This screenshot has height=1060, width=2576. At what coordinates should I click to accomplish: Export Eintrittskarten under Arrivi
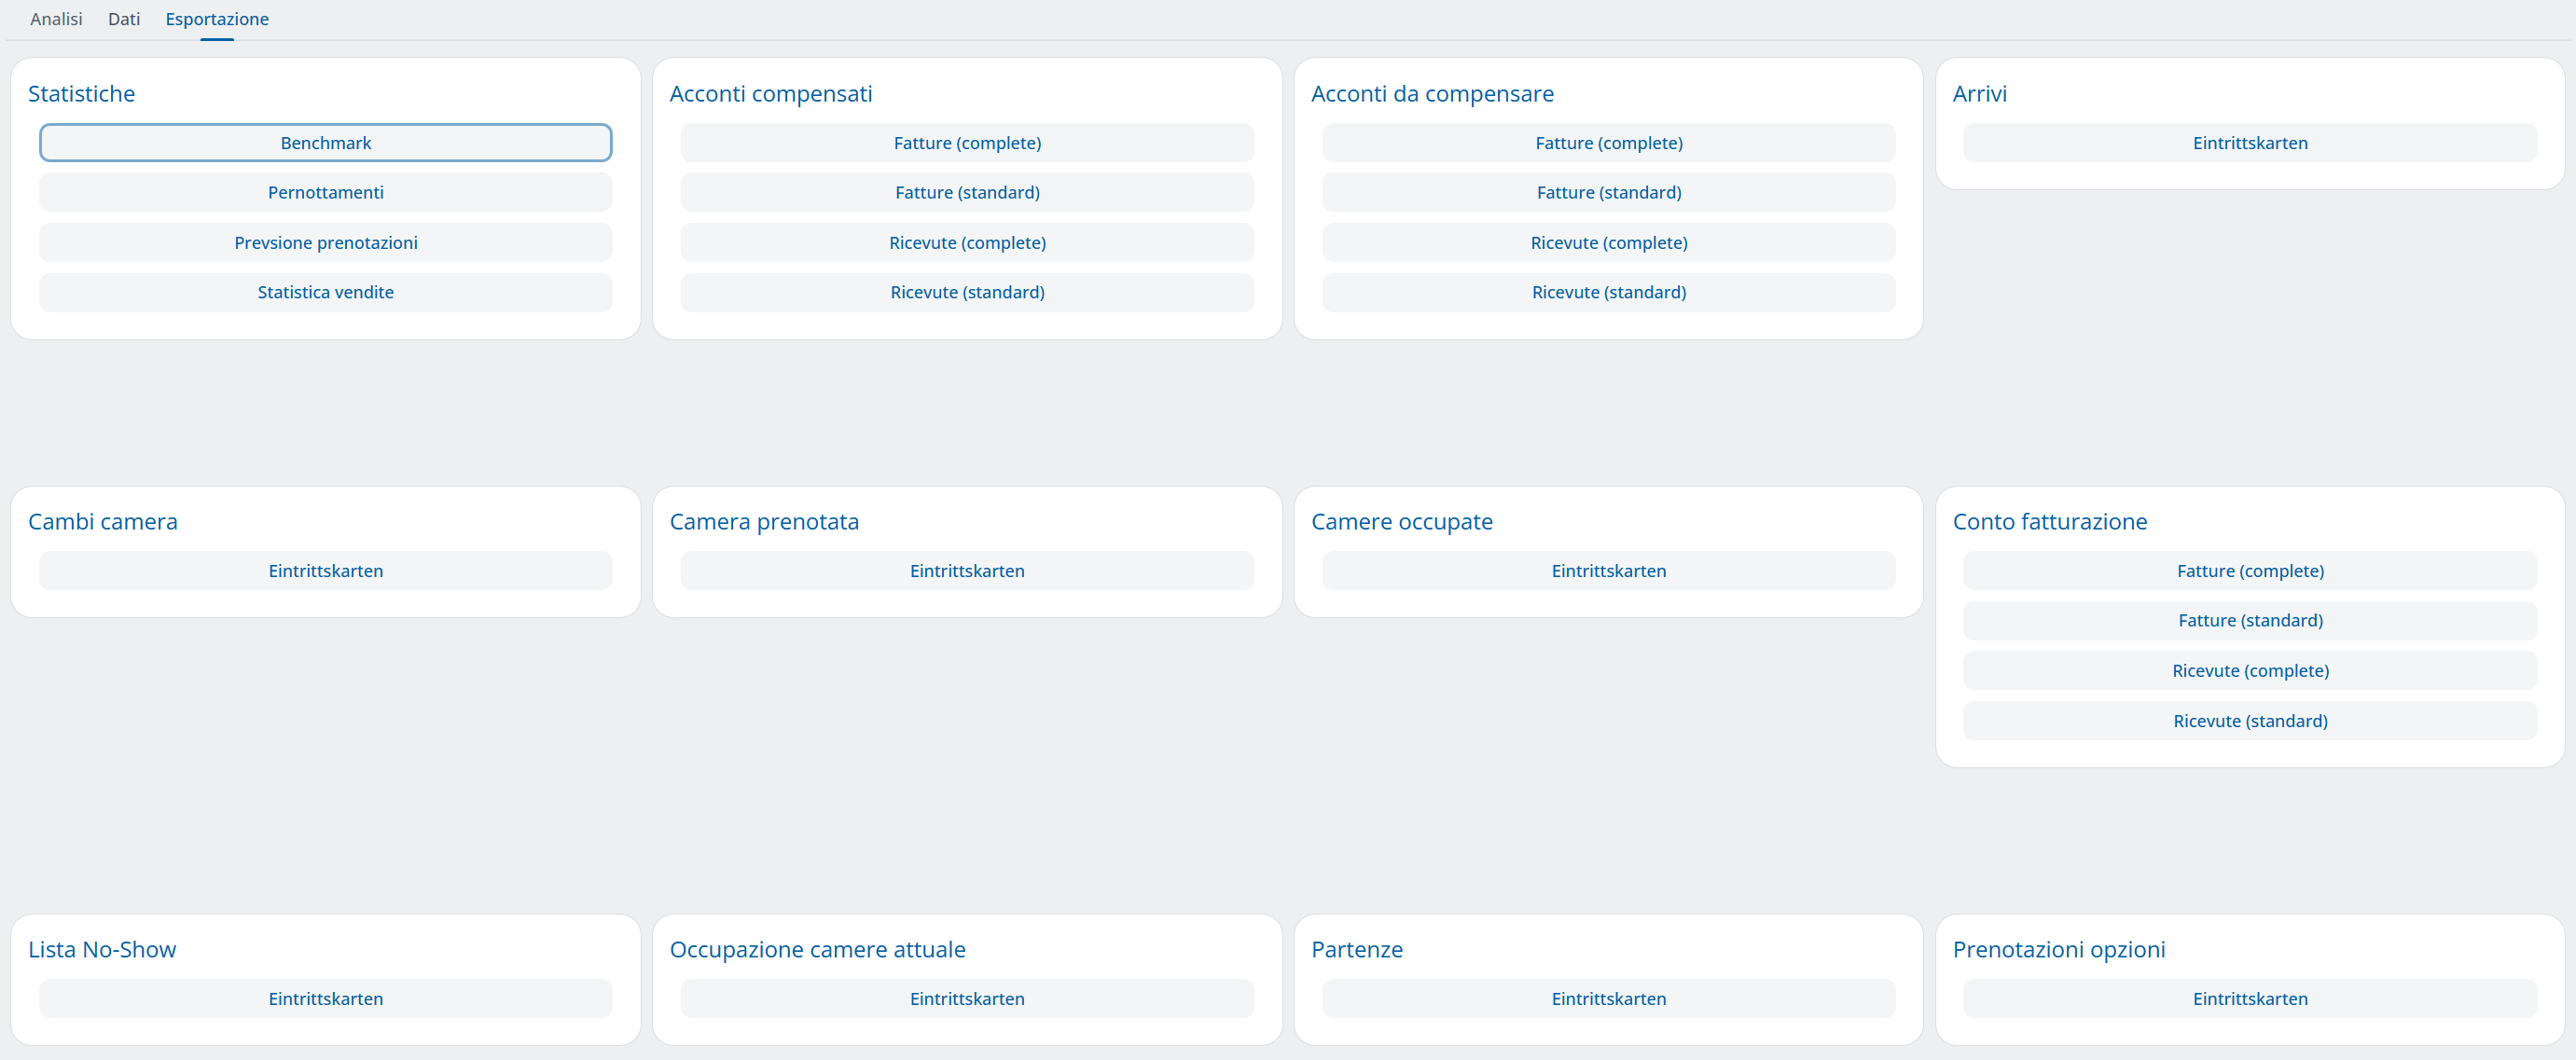click(x=2250, y=143)
